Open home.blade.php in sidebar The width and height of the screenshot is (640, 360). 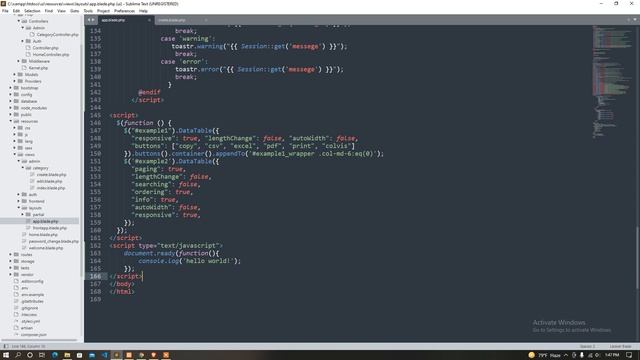coord(43,235)
